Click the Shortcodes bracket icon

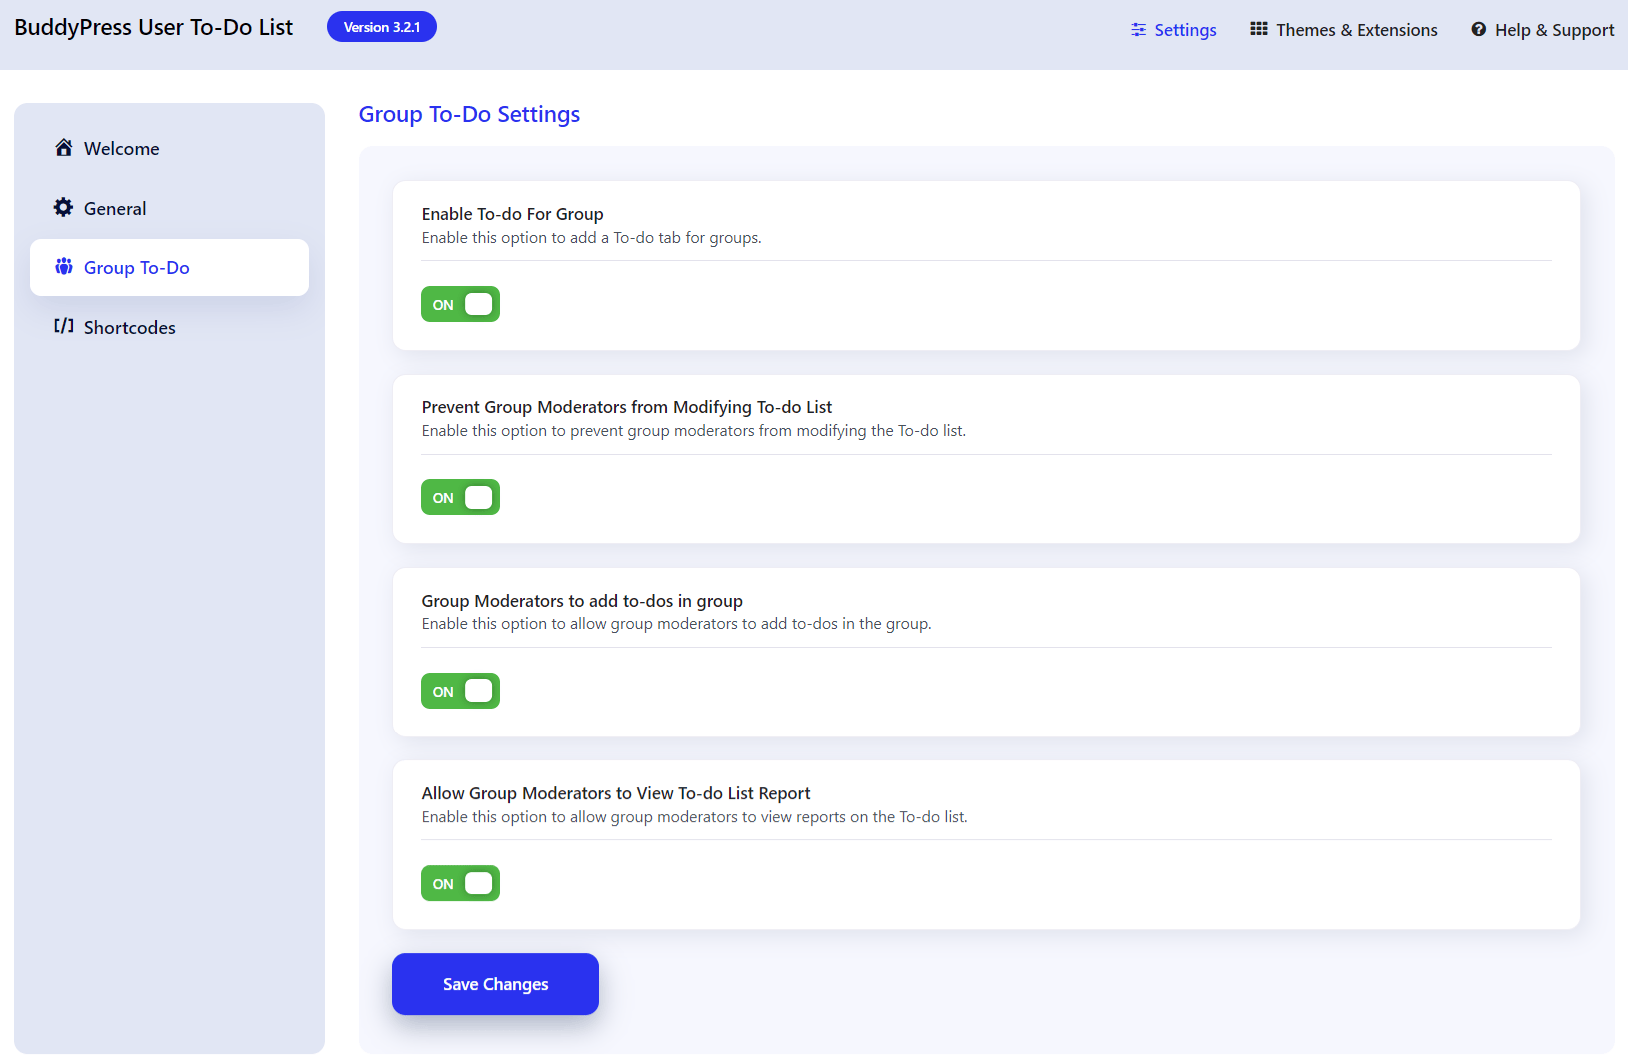coord(64,327)
